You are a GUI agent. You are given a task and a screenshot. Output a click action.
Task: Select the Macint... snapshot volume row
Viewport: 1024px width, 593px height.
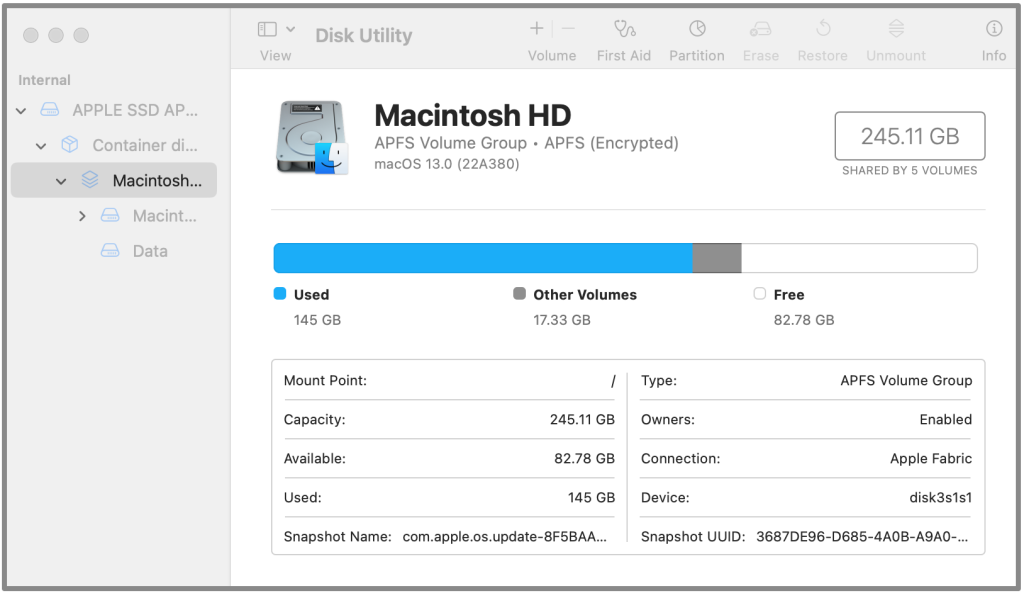coord(165,216)
